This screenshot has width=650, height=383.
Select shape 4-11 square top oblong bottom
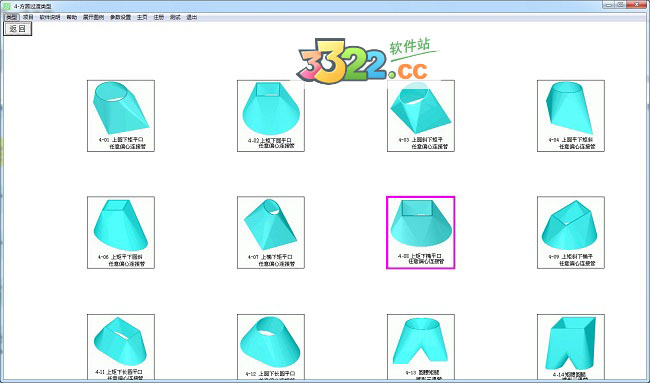(121, 347)
